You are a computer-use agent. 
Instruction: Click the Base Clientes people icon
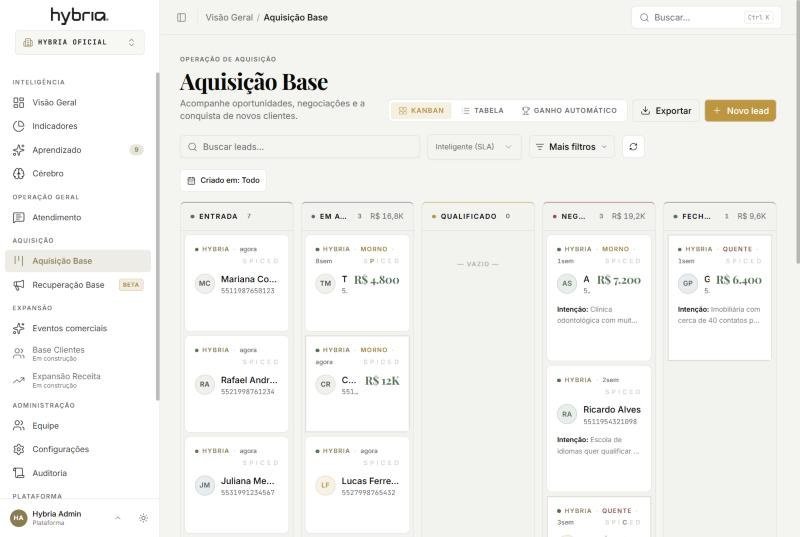tap(18, 353)
